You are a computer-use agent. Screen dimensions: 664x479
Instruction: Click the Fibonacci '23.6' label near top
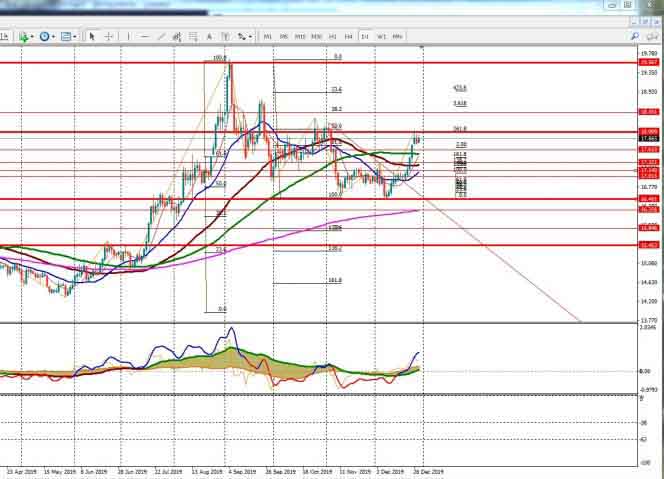(336, 89)
